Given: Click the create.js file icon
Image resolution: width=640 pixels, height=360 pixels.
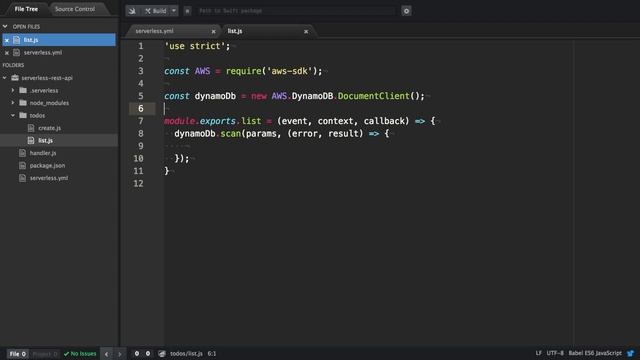Looking at the screenshot, I should click(x=31, y=128).
